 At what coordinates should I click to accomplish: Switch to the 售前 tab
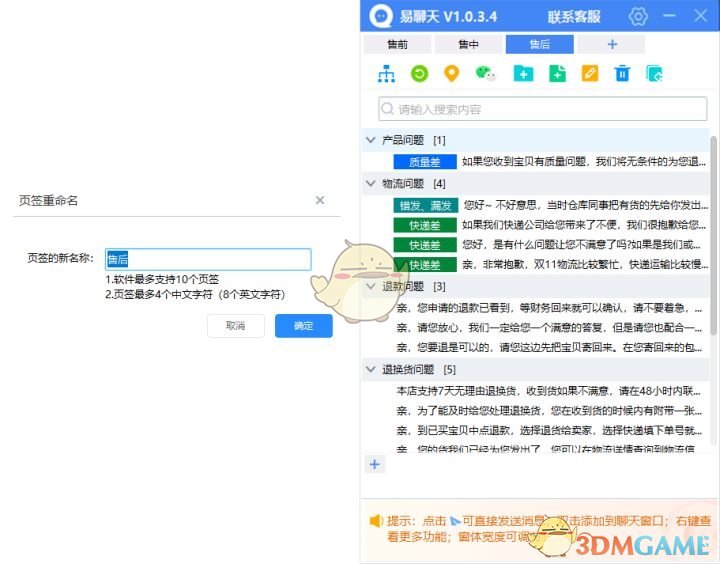[397, 45]
